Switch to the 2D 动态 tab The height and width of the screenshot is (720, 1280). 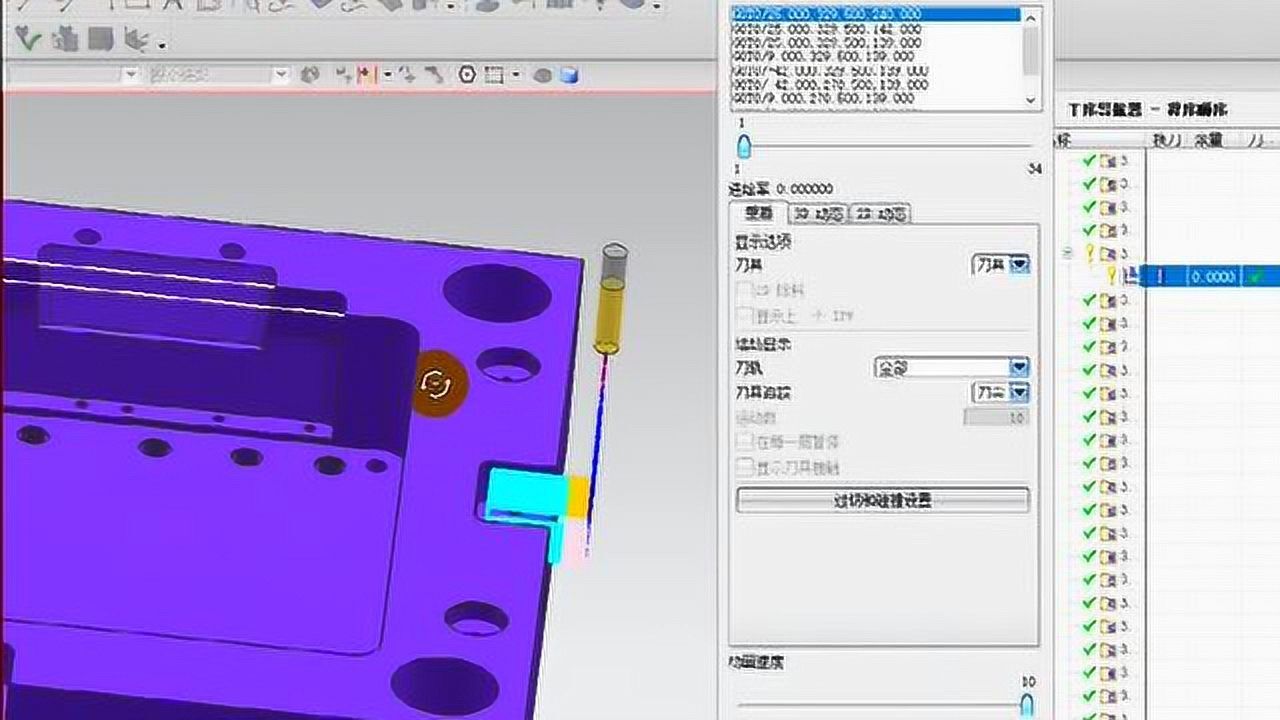click(x=880, y=214)
